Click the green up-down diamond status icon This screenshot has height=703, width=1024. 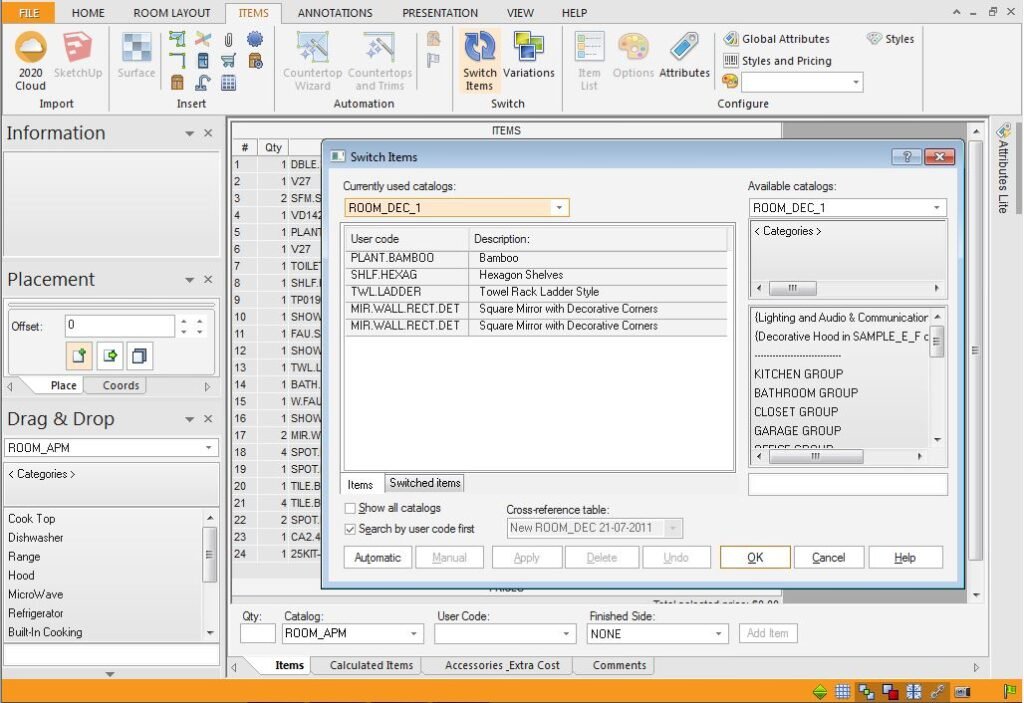820,691
